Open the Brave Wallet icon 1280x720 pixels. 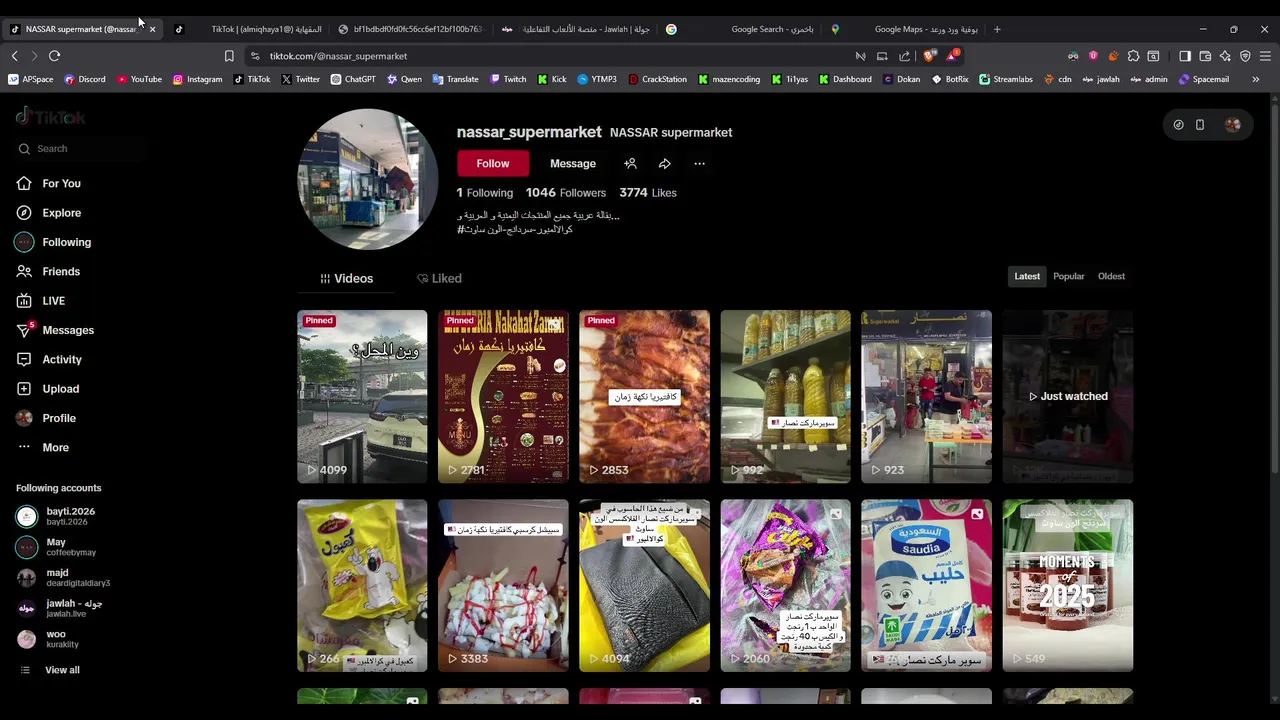tap(1205, 56)
